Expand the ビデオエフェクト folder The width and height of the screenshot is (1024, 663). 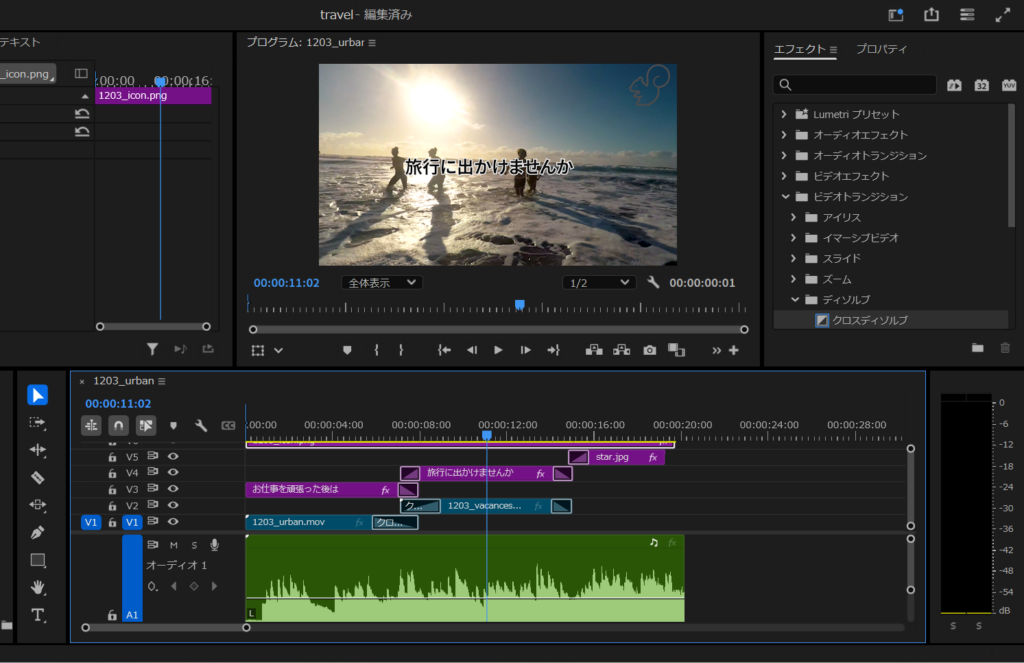pyautogui.click(x=785, y=176)
